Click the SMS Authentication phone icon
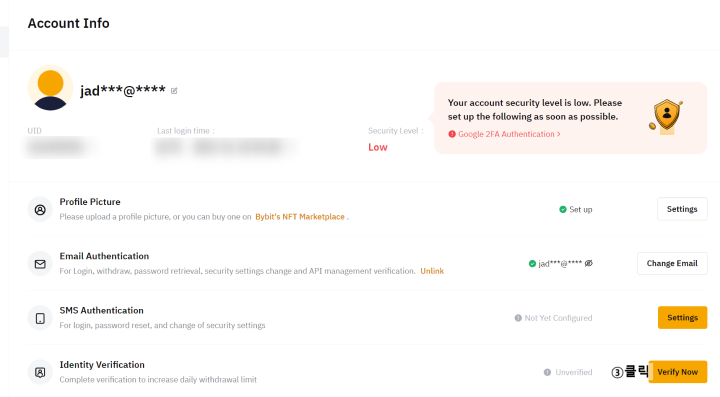Screen dimensions: 720x397 [40, 318]
